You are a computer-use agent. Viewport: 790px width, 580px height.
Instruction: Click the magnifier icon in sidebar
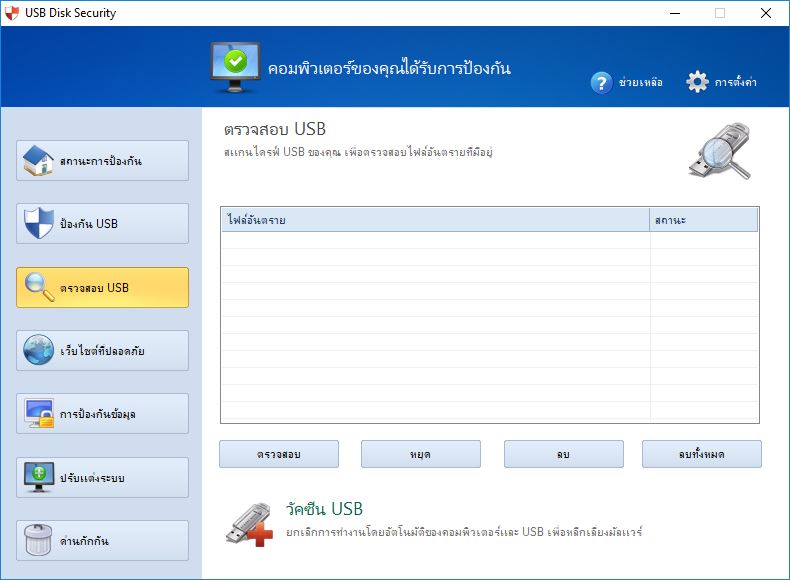[39, 287]
